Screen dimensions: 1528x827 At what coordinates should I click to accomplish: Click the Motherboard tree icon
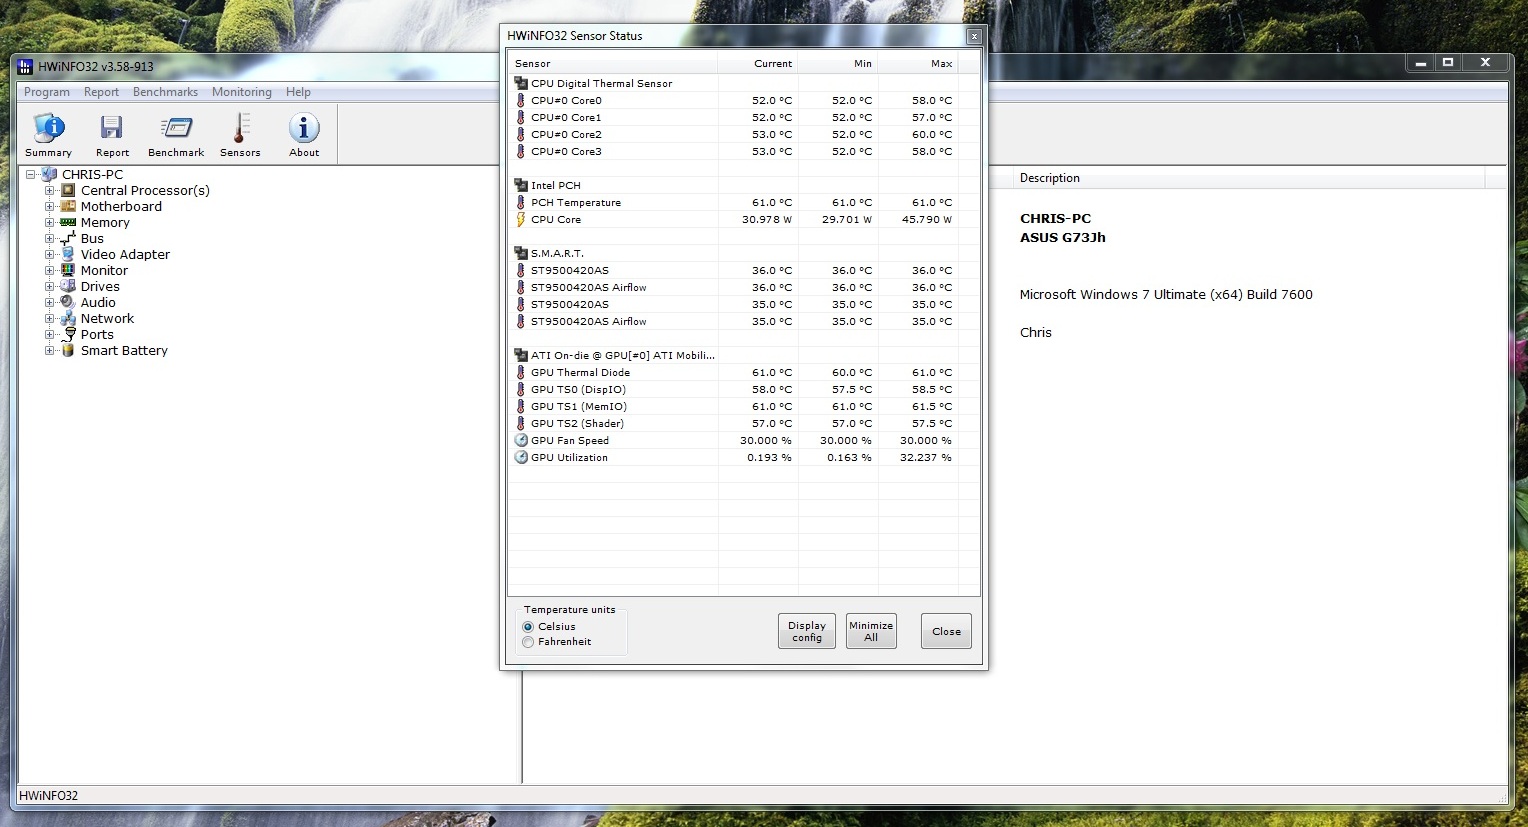click(x=68, y=206)
